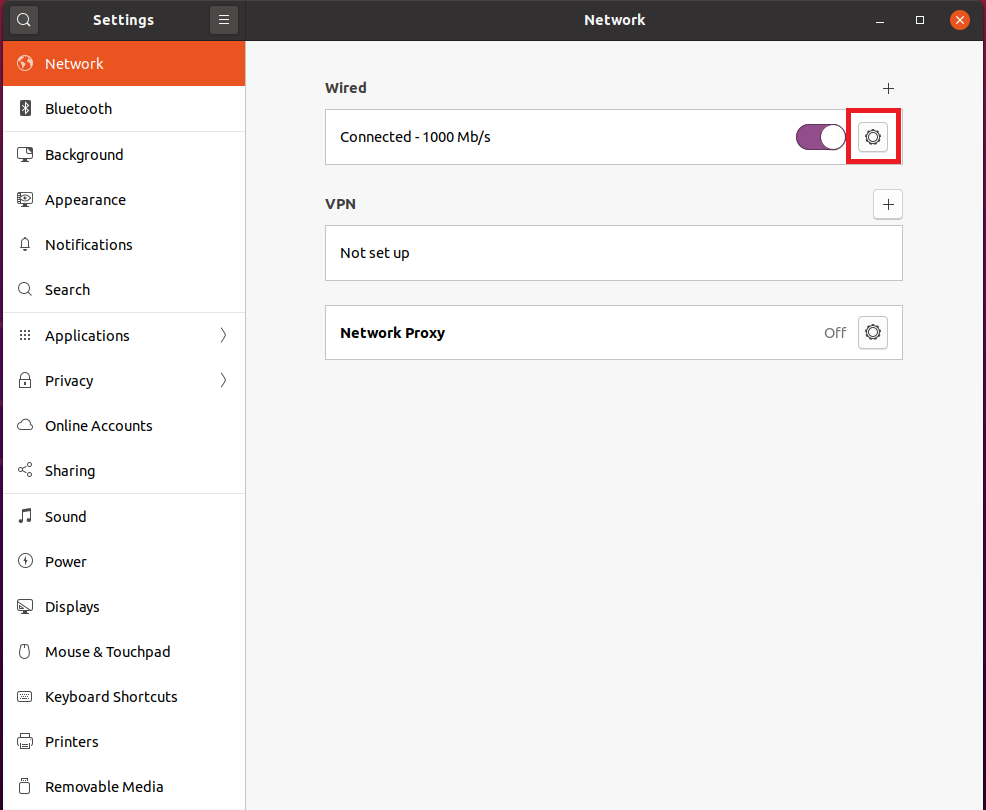The width and height of the screenshot is (986, 810).
Task: Open the hamburger menu in Settings header
Action: [x=224, y=20]
